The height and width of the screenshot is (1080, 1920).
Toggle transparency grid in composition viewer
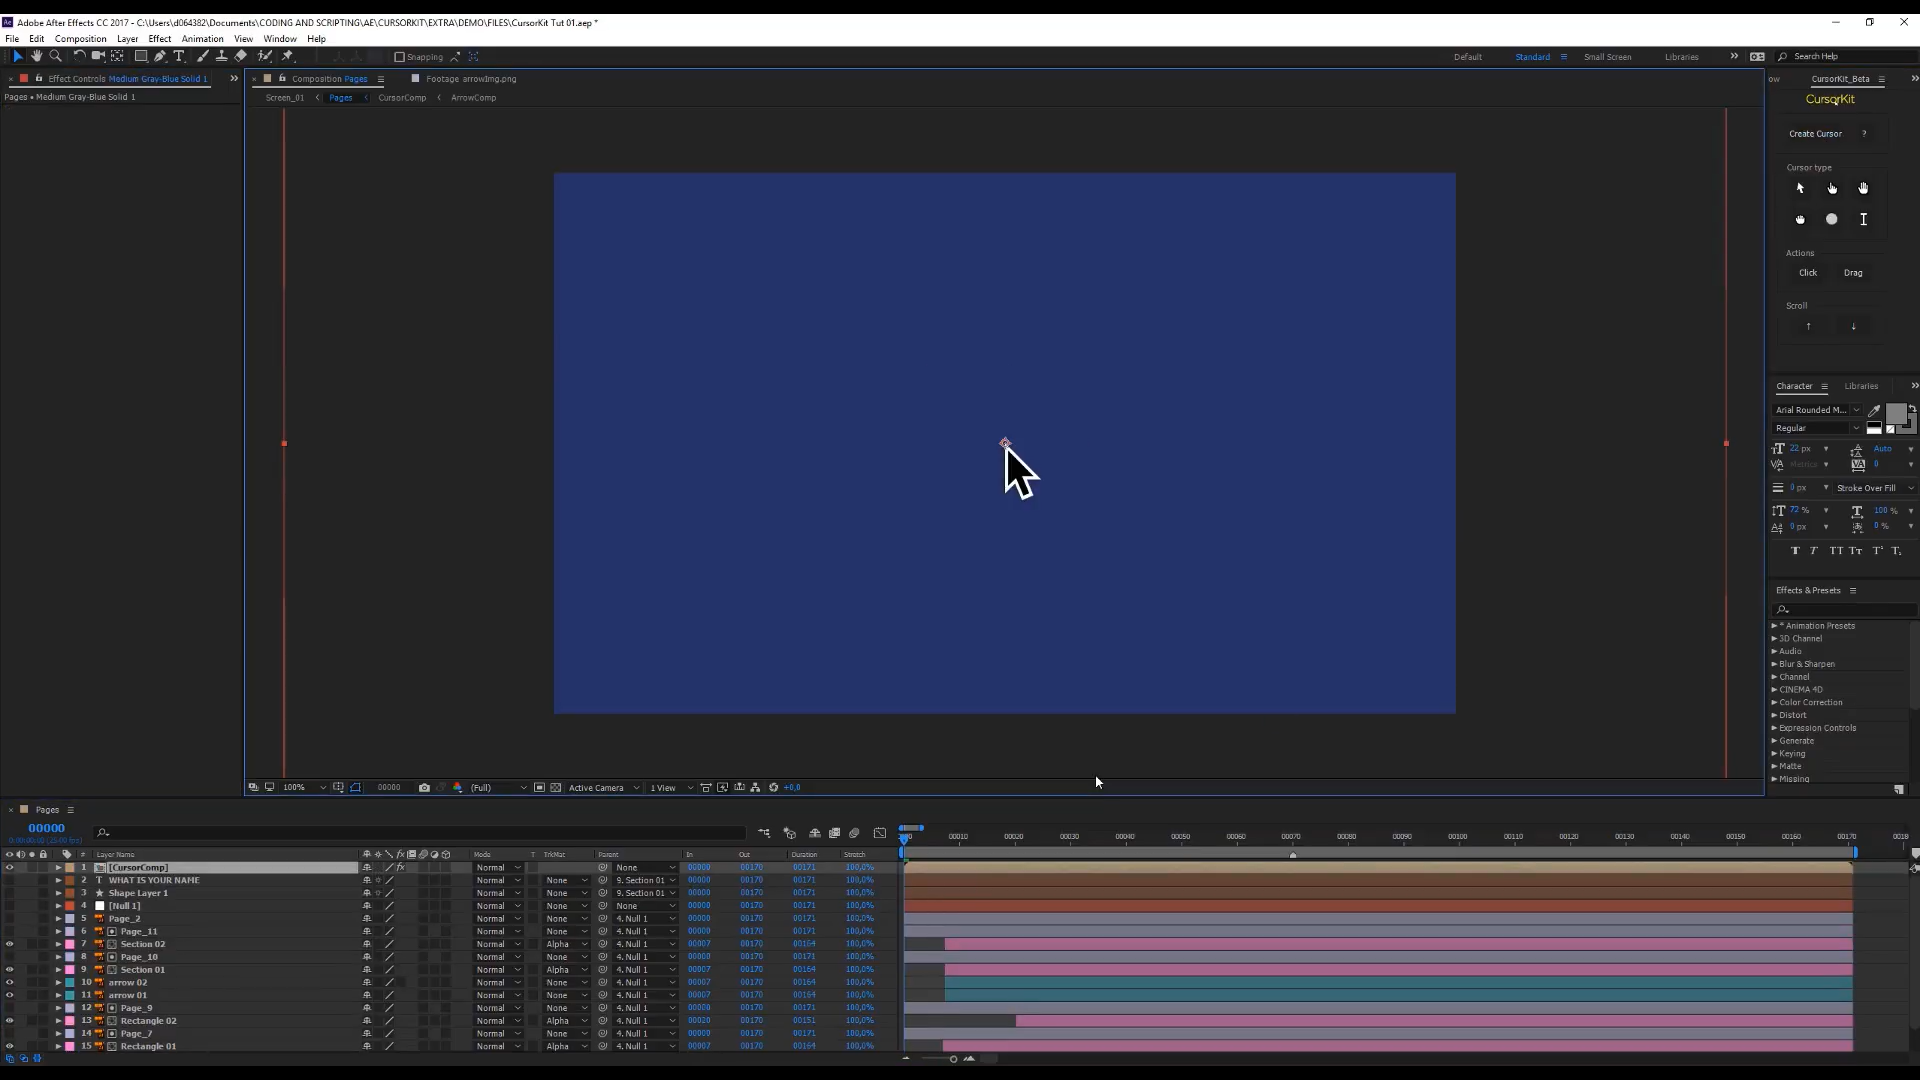click(556, 788)
